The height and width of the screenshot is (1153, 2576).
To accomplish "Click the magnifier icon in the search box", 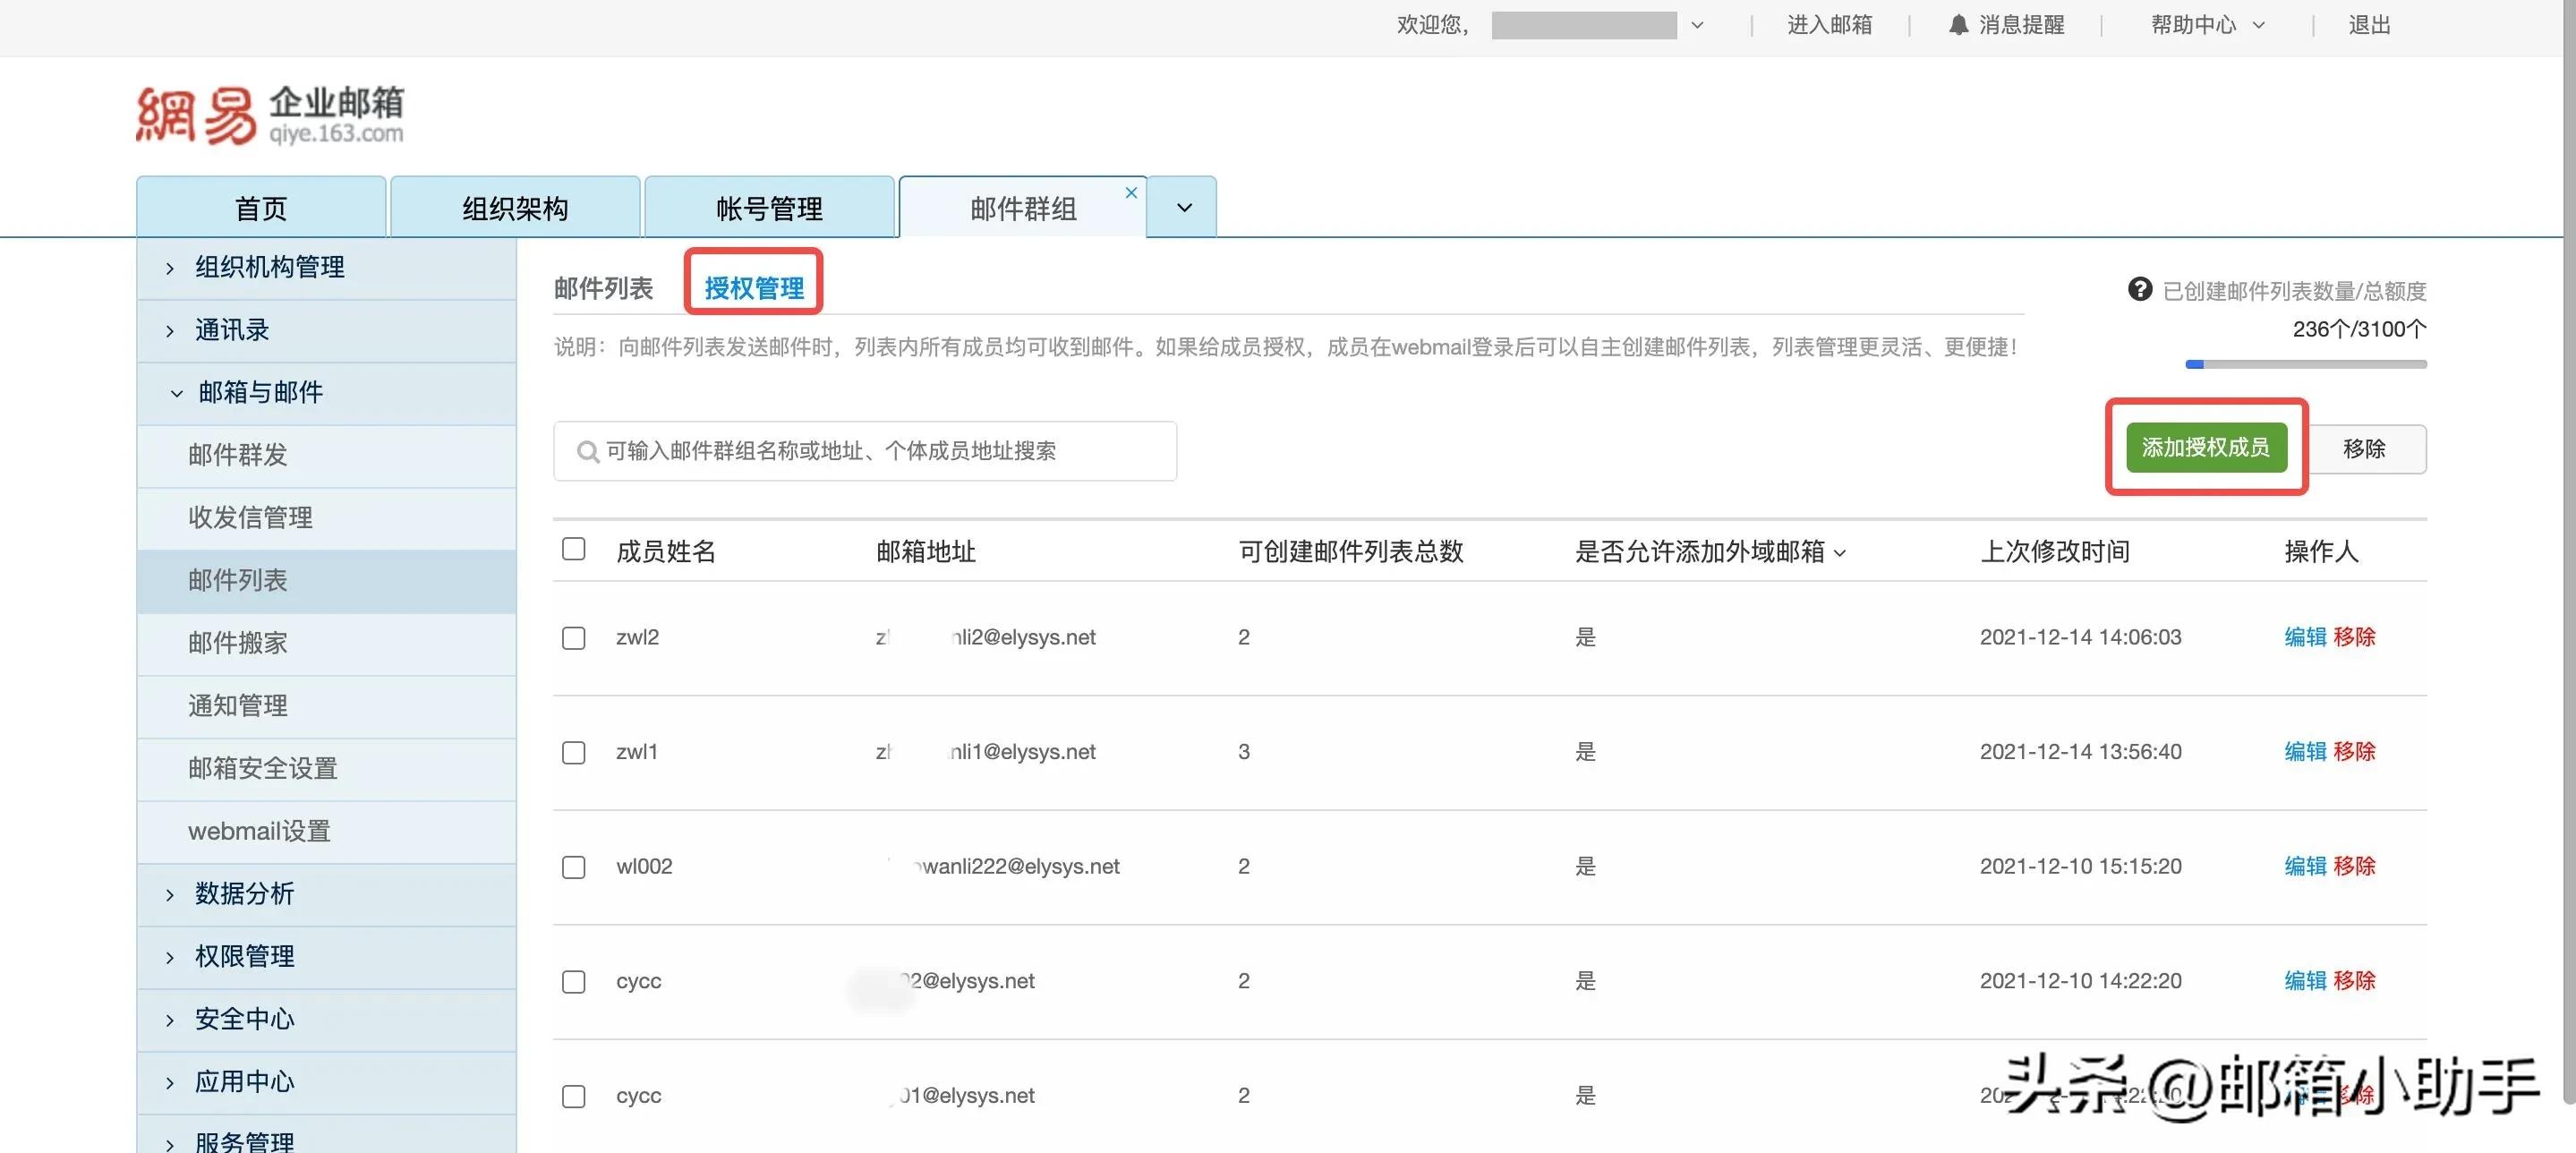I will pos(588,451).
